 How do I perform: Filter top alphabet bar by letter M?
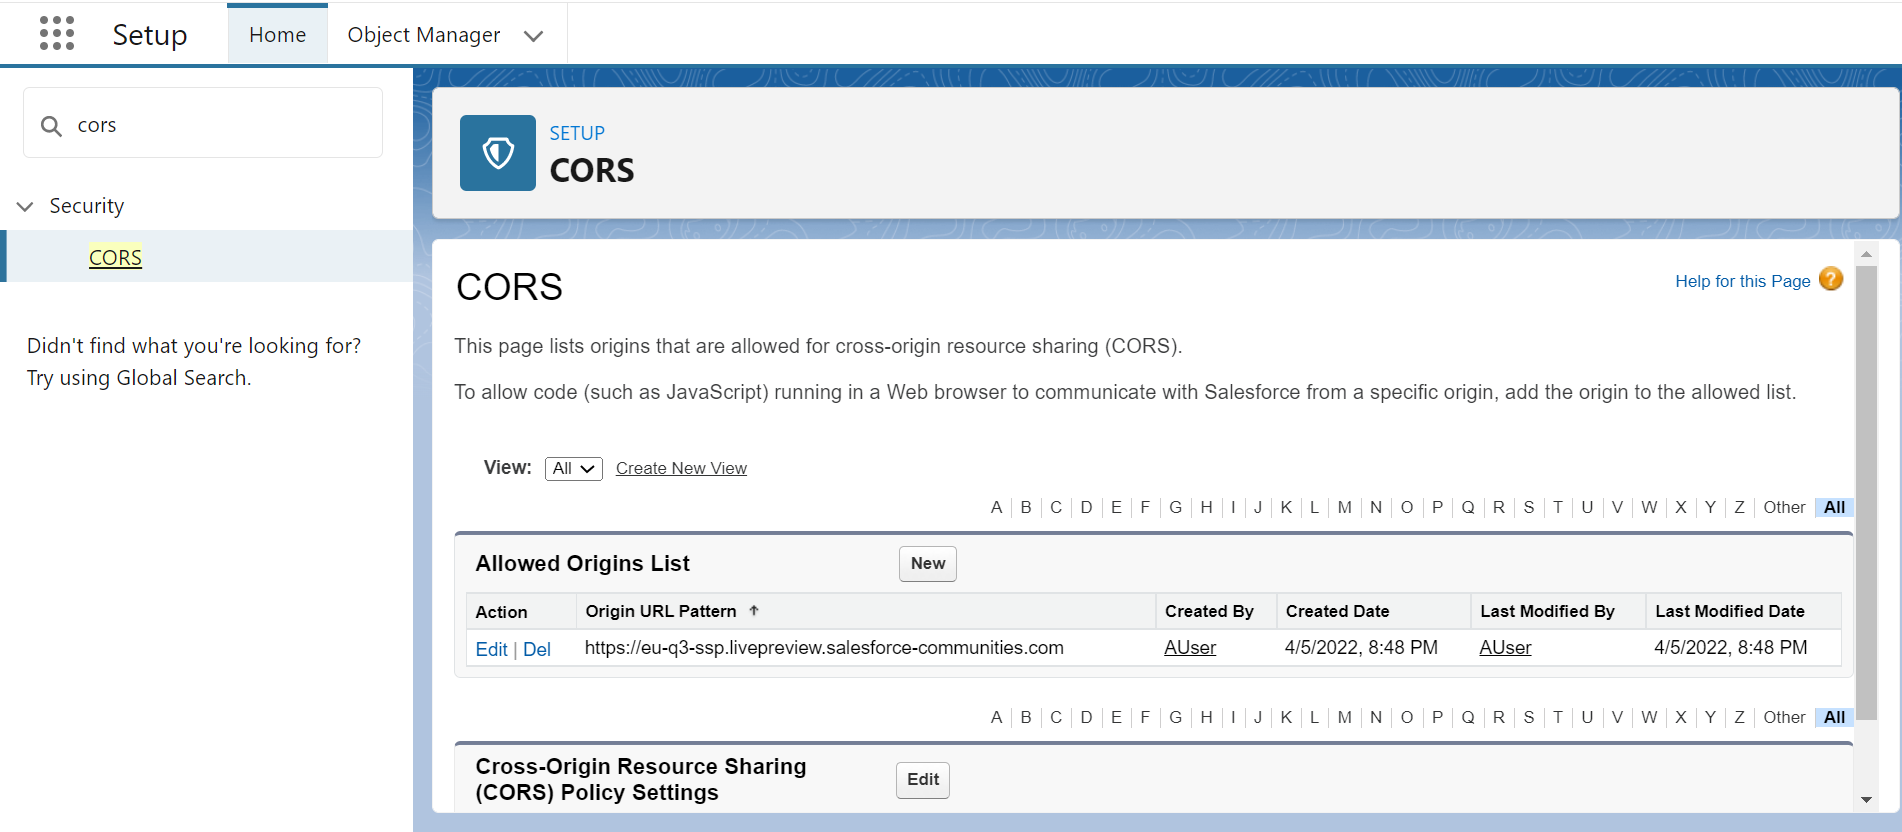coord(1345,507)
